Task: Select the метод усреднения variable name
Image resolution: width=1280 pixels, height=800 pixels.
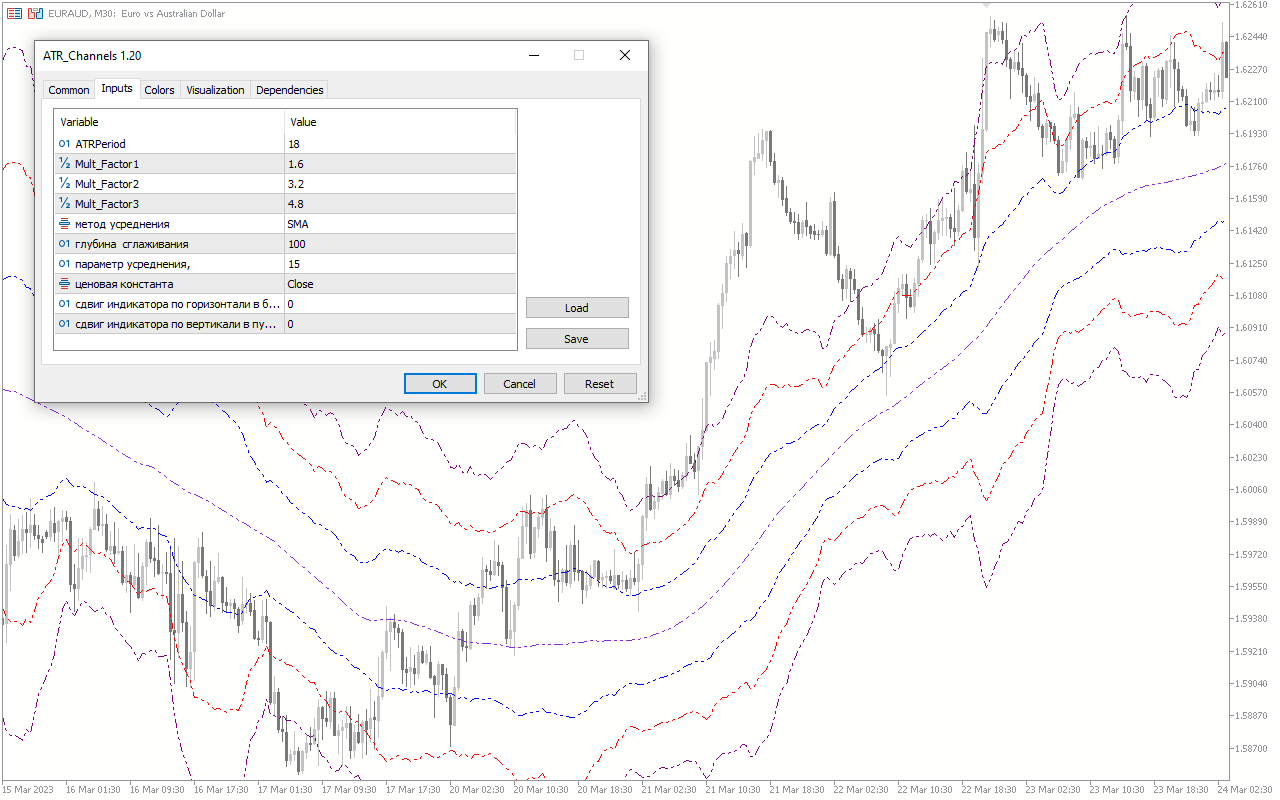Action: coord(122,224)
